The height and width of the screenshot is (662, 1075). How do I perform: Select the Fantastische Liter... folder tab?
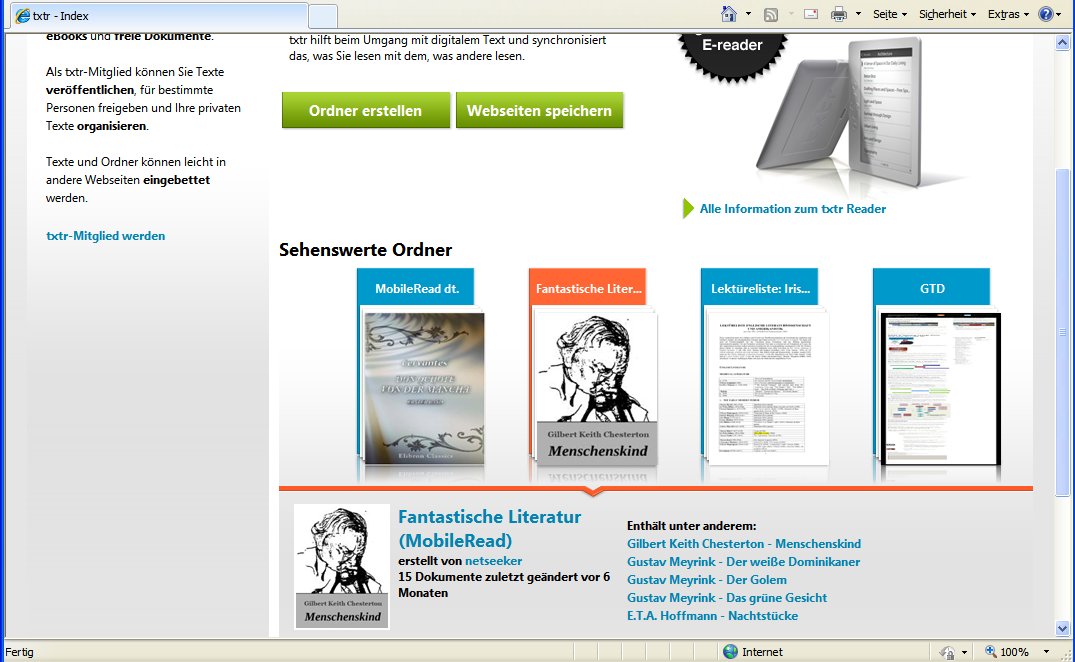pos(588,288)
